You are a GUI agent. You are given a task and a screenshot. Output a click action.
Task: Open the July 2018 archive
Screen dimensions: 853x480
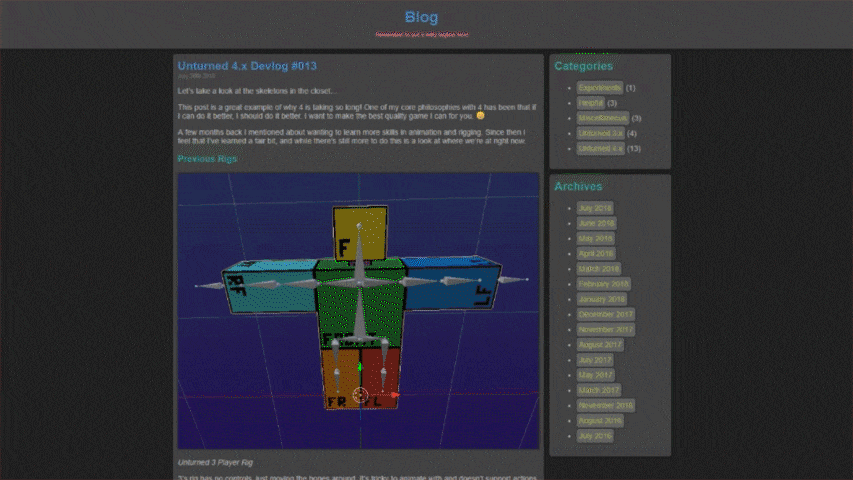coord(595,208)
